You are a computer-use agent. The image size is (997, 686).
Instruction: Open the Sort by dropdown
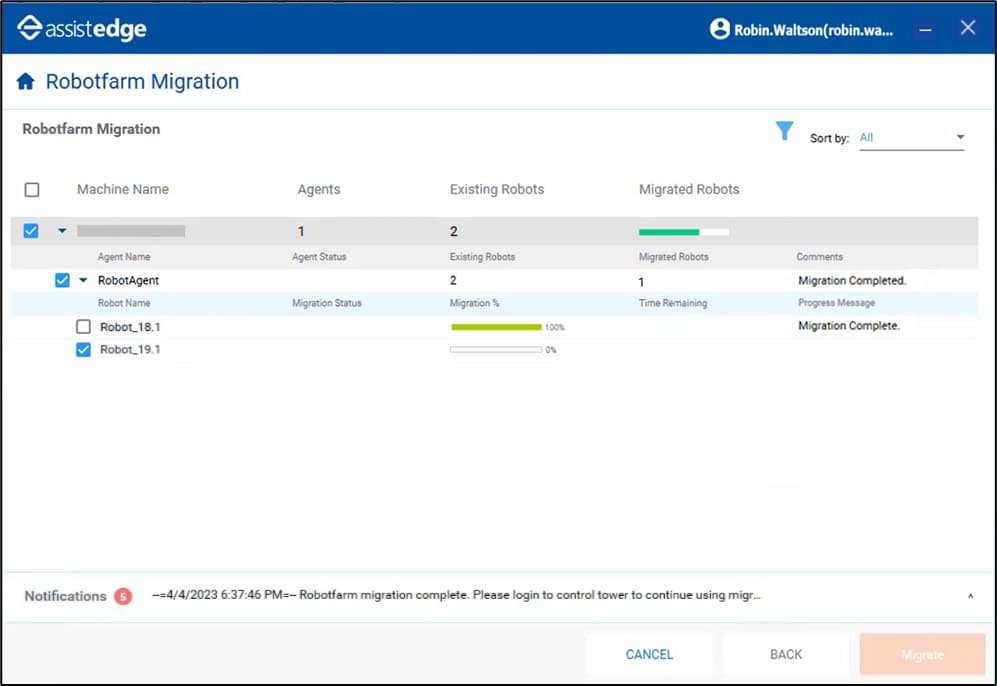(x=912, y=138)
